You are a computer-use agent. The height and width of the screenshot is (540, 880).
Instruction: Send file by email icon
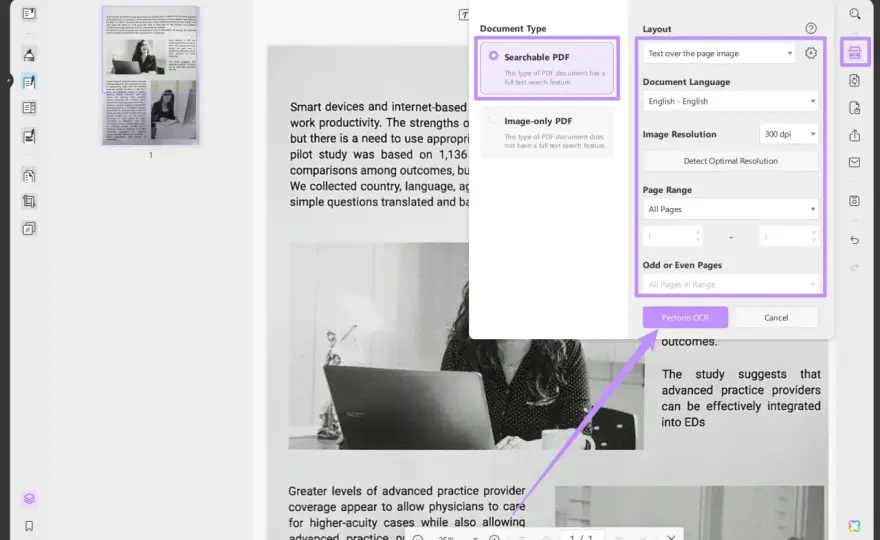[854, 162]
